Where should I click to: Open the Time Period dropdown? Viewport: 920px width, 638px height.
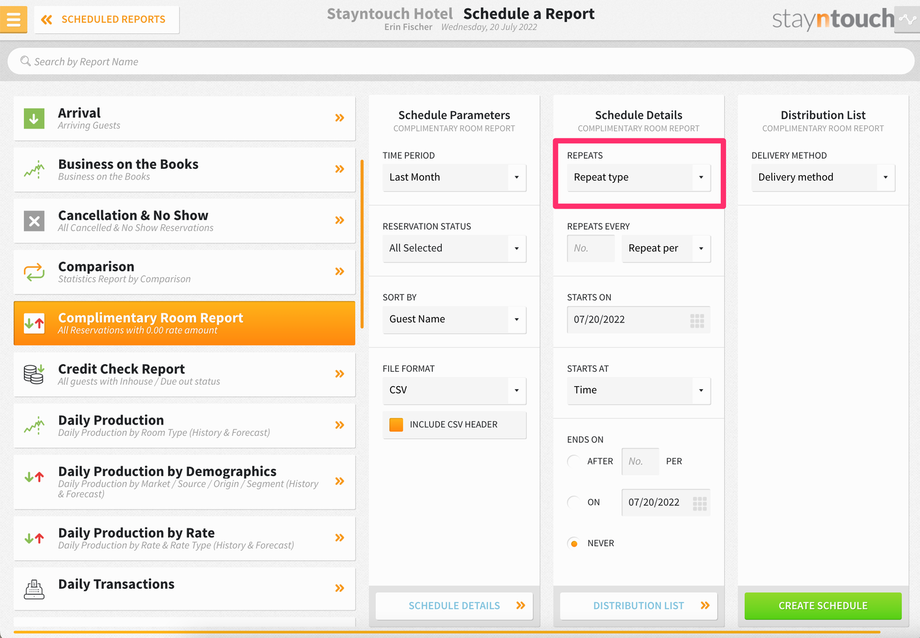pos(454,177)
